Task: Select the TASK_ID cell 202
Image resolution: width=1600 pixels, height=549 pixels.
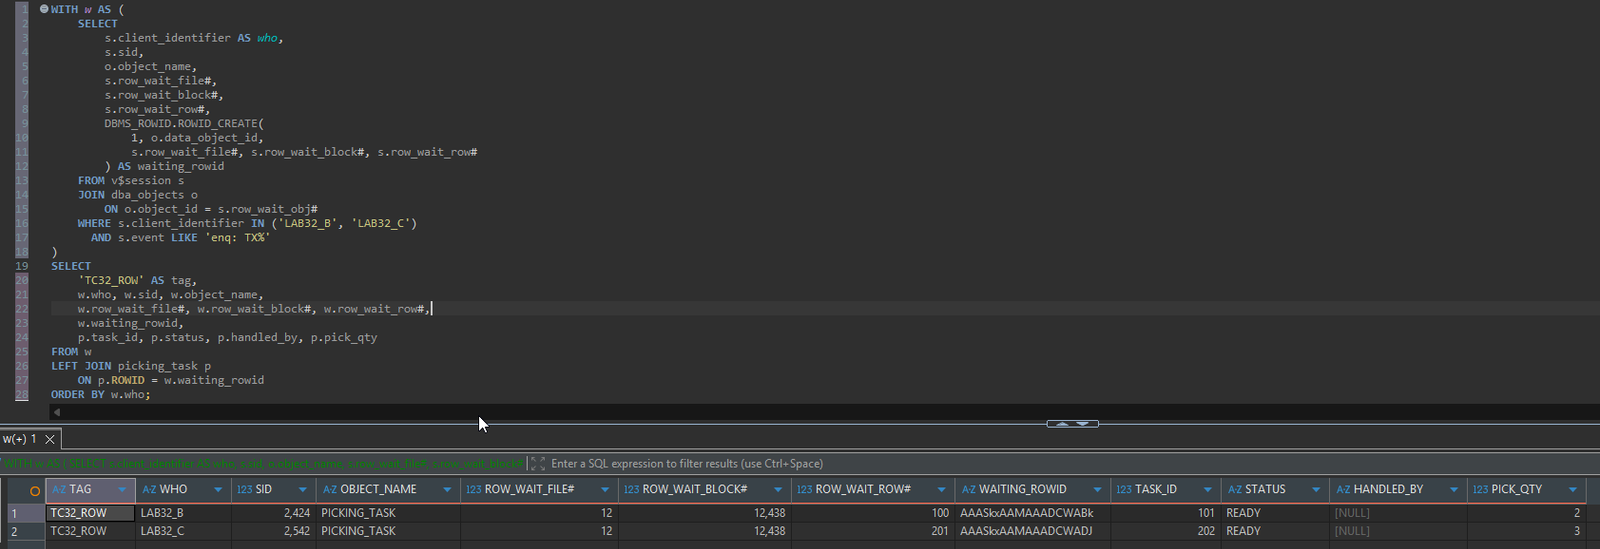Action: [x=1165, y=531]
